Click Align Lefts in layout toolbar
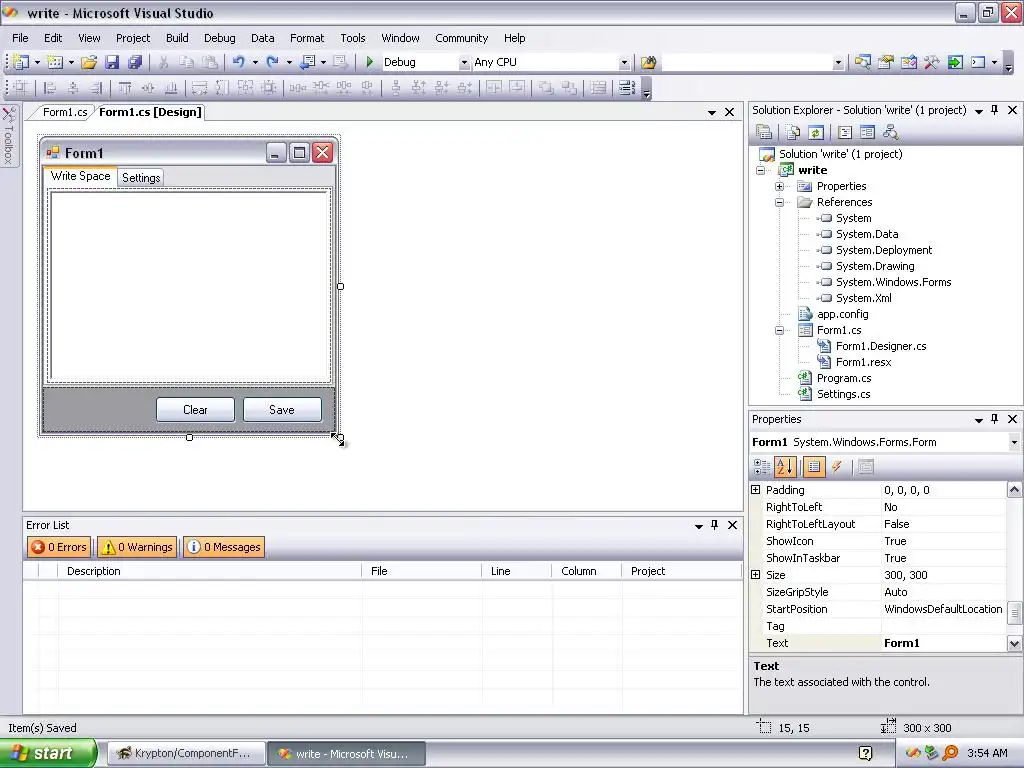This screenshot has width=1024, height=768. (50, 88)
